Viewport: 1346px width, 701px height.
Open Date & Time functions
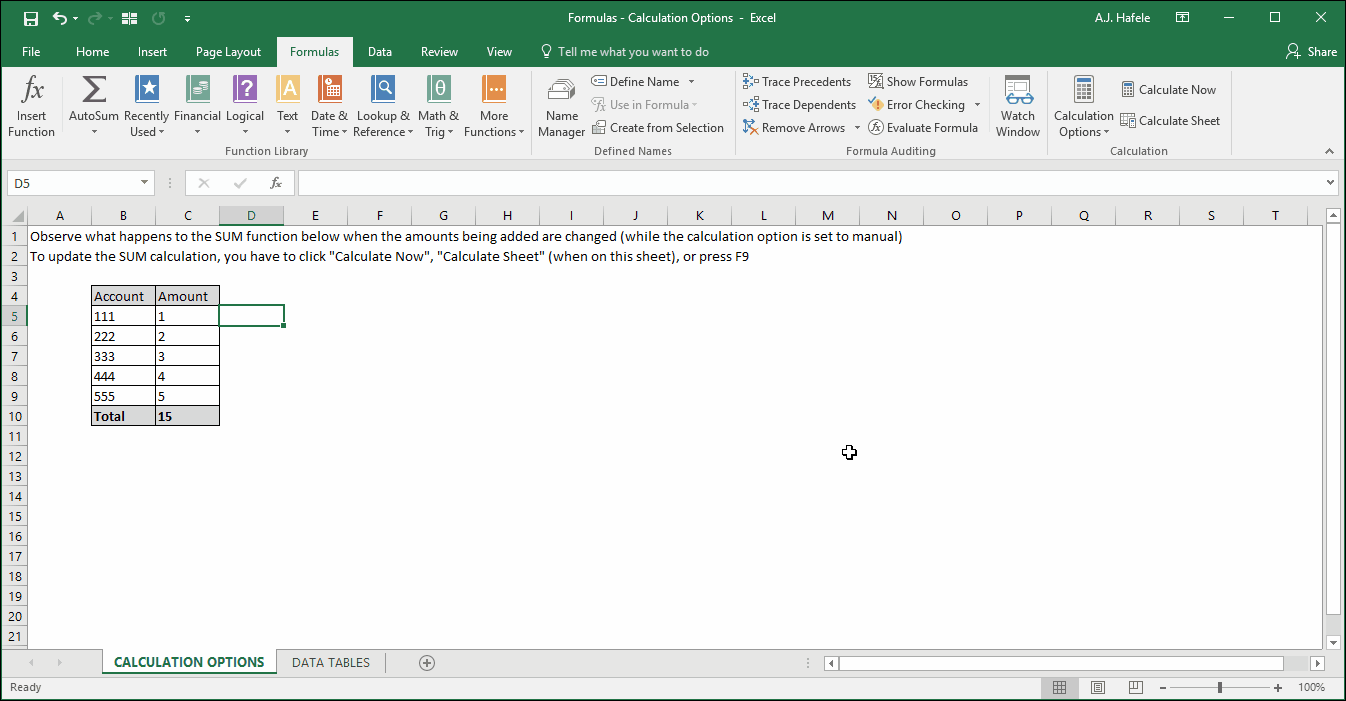[x=329, y=107]
